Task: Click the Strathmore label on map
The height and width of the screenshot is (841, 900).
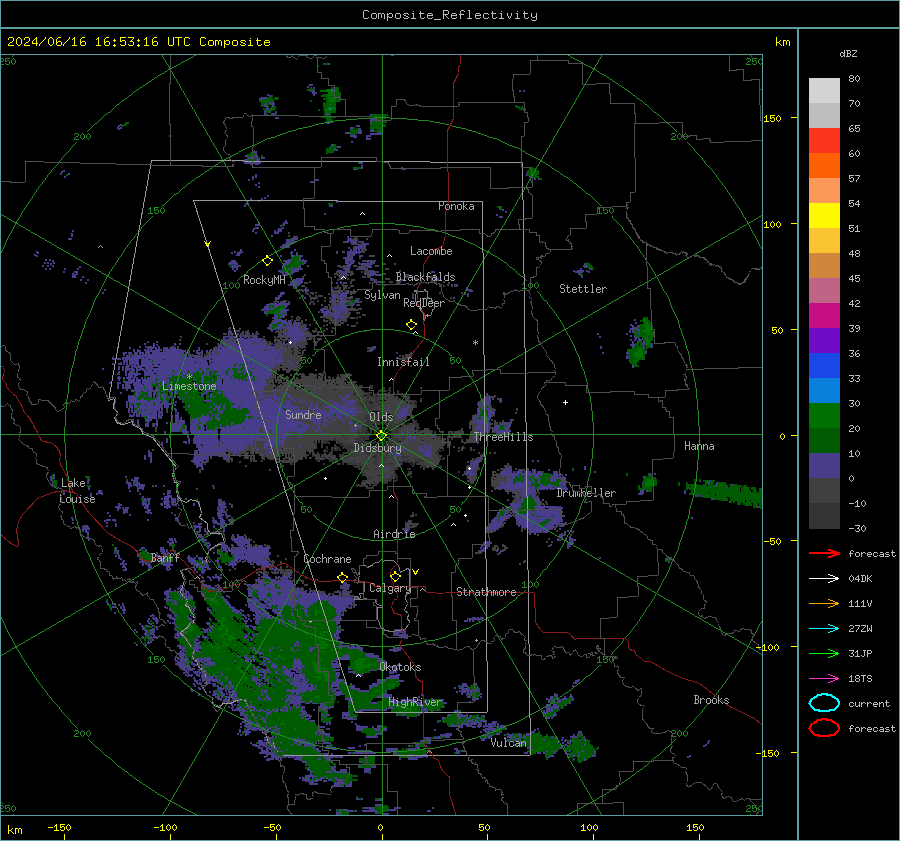Action: [x=486, y=592]
